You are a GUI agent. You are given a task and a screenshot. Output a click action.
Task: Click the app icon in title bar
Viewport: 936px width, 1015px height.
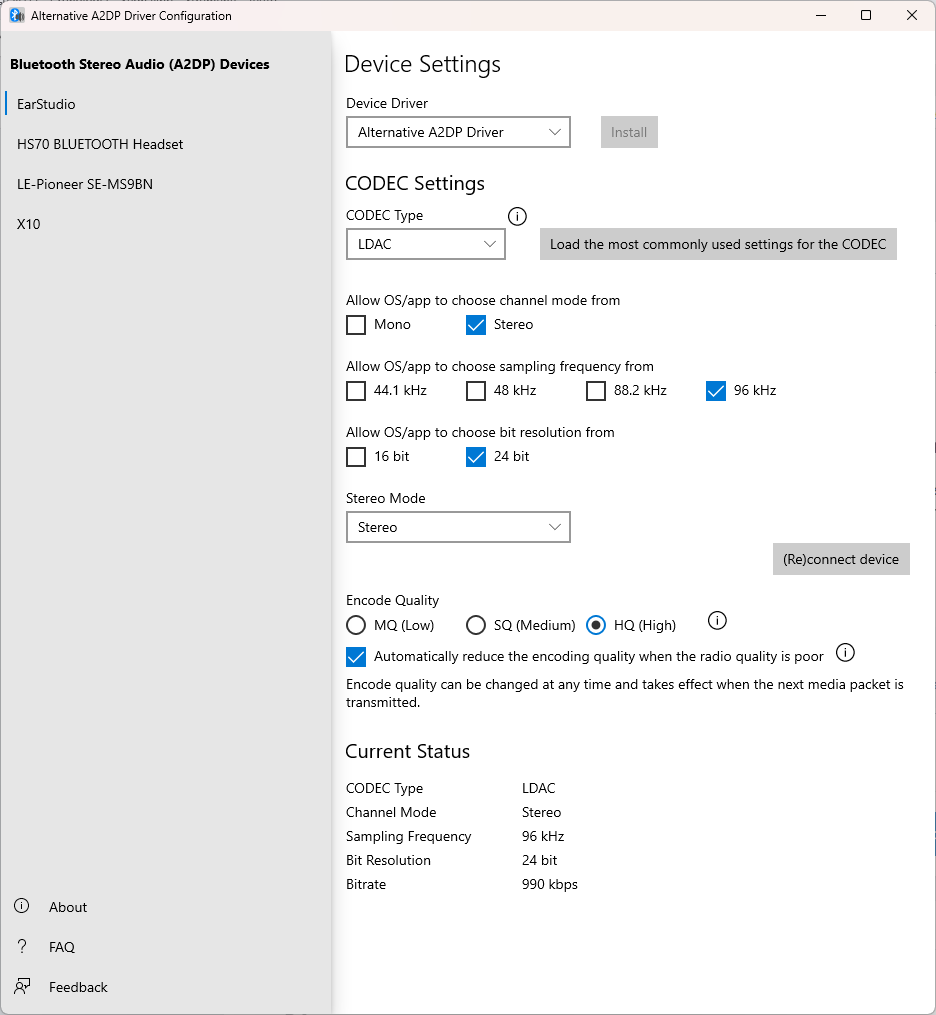pyautogui.click(x=17, y=16)
